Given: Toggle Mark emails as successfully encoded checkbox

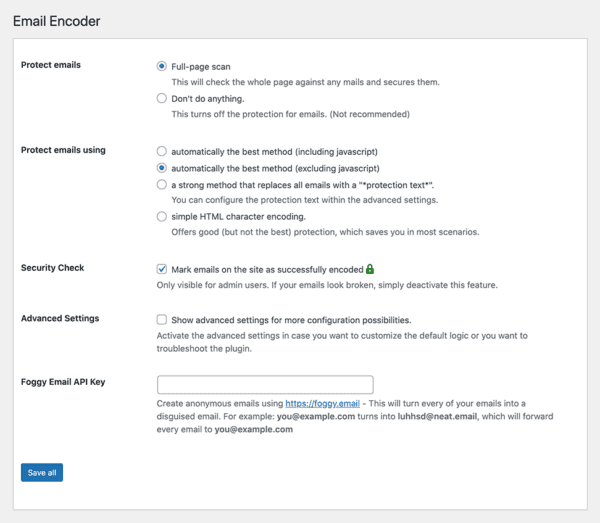Looking at the screenshot, I should [162, 269].
